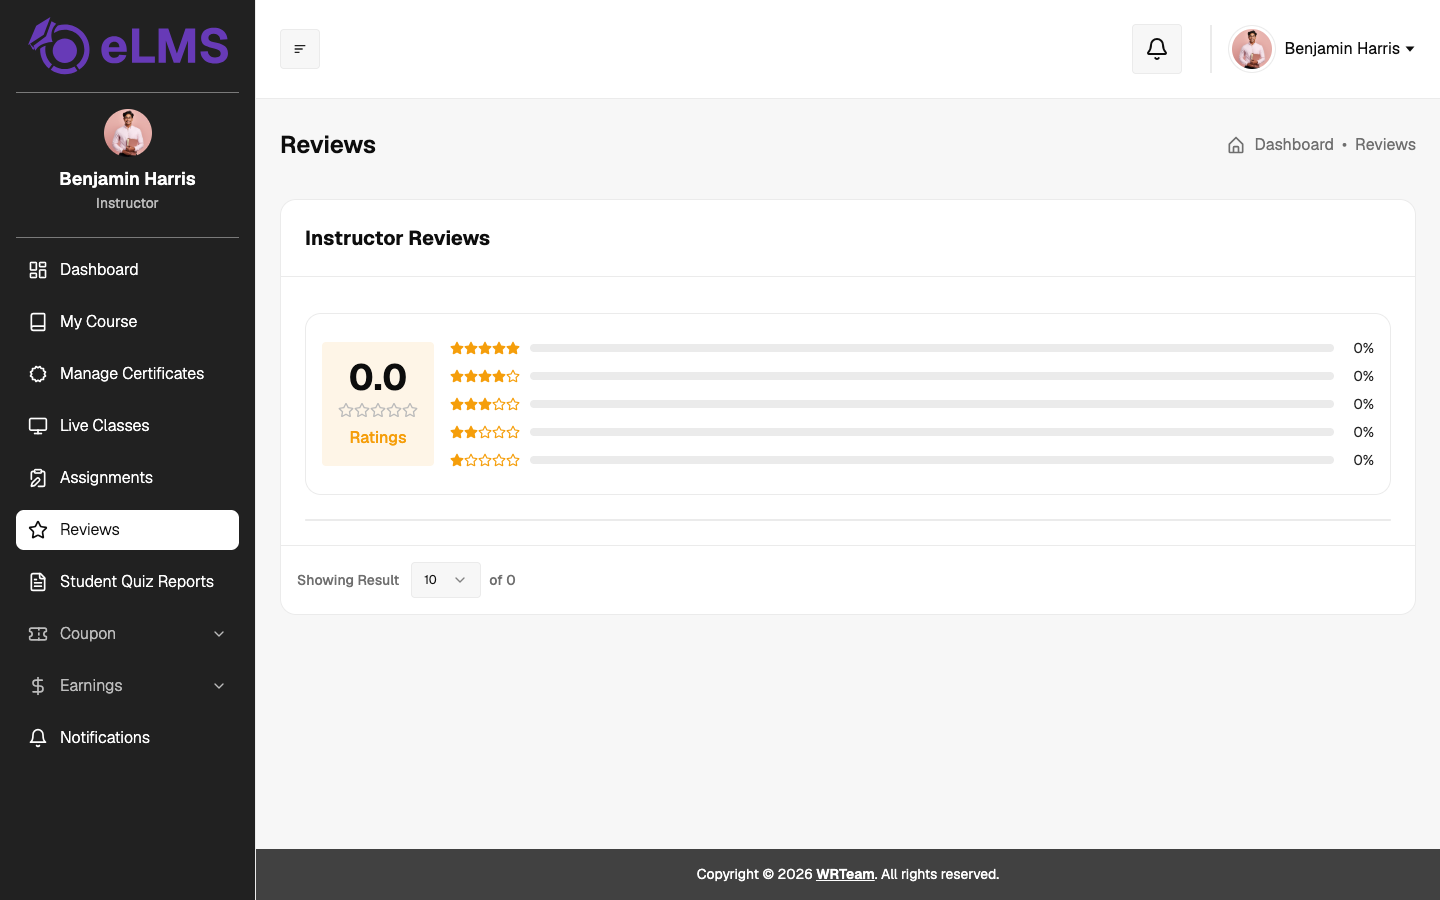The height and width of the screenshot is (900, 1440).
Task: Click the two-star rating row stars
Action: (x=485, y=432)
